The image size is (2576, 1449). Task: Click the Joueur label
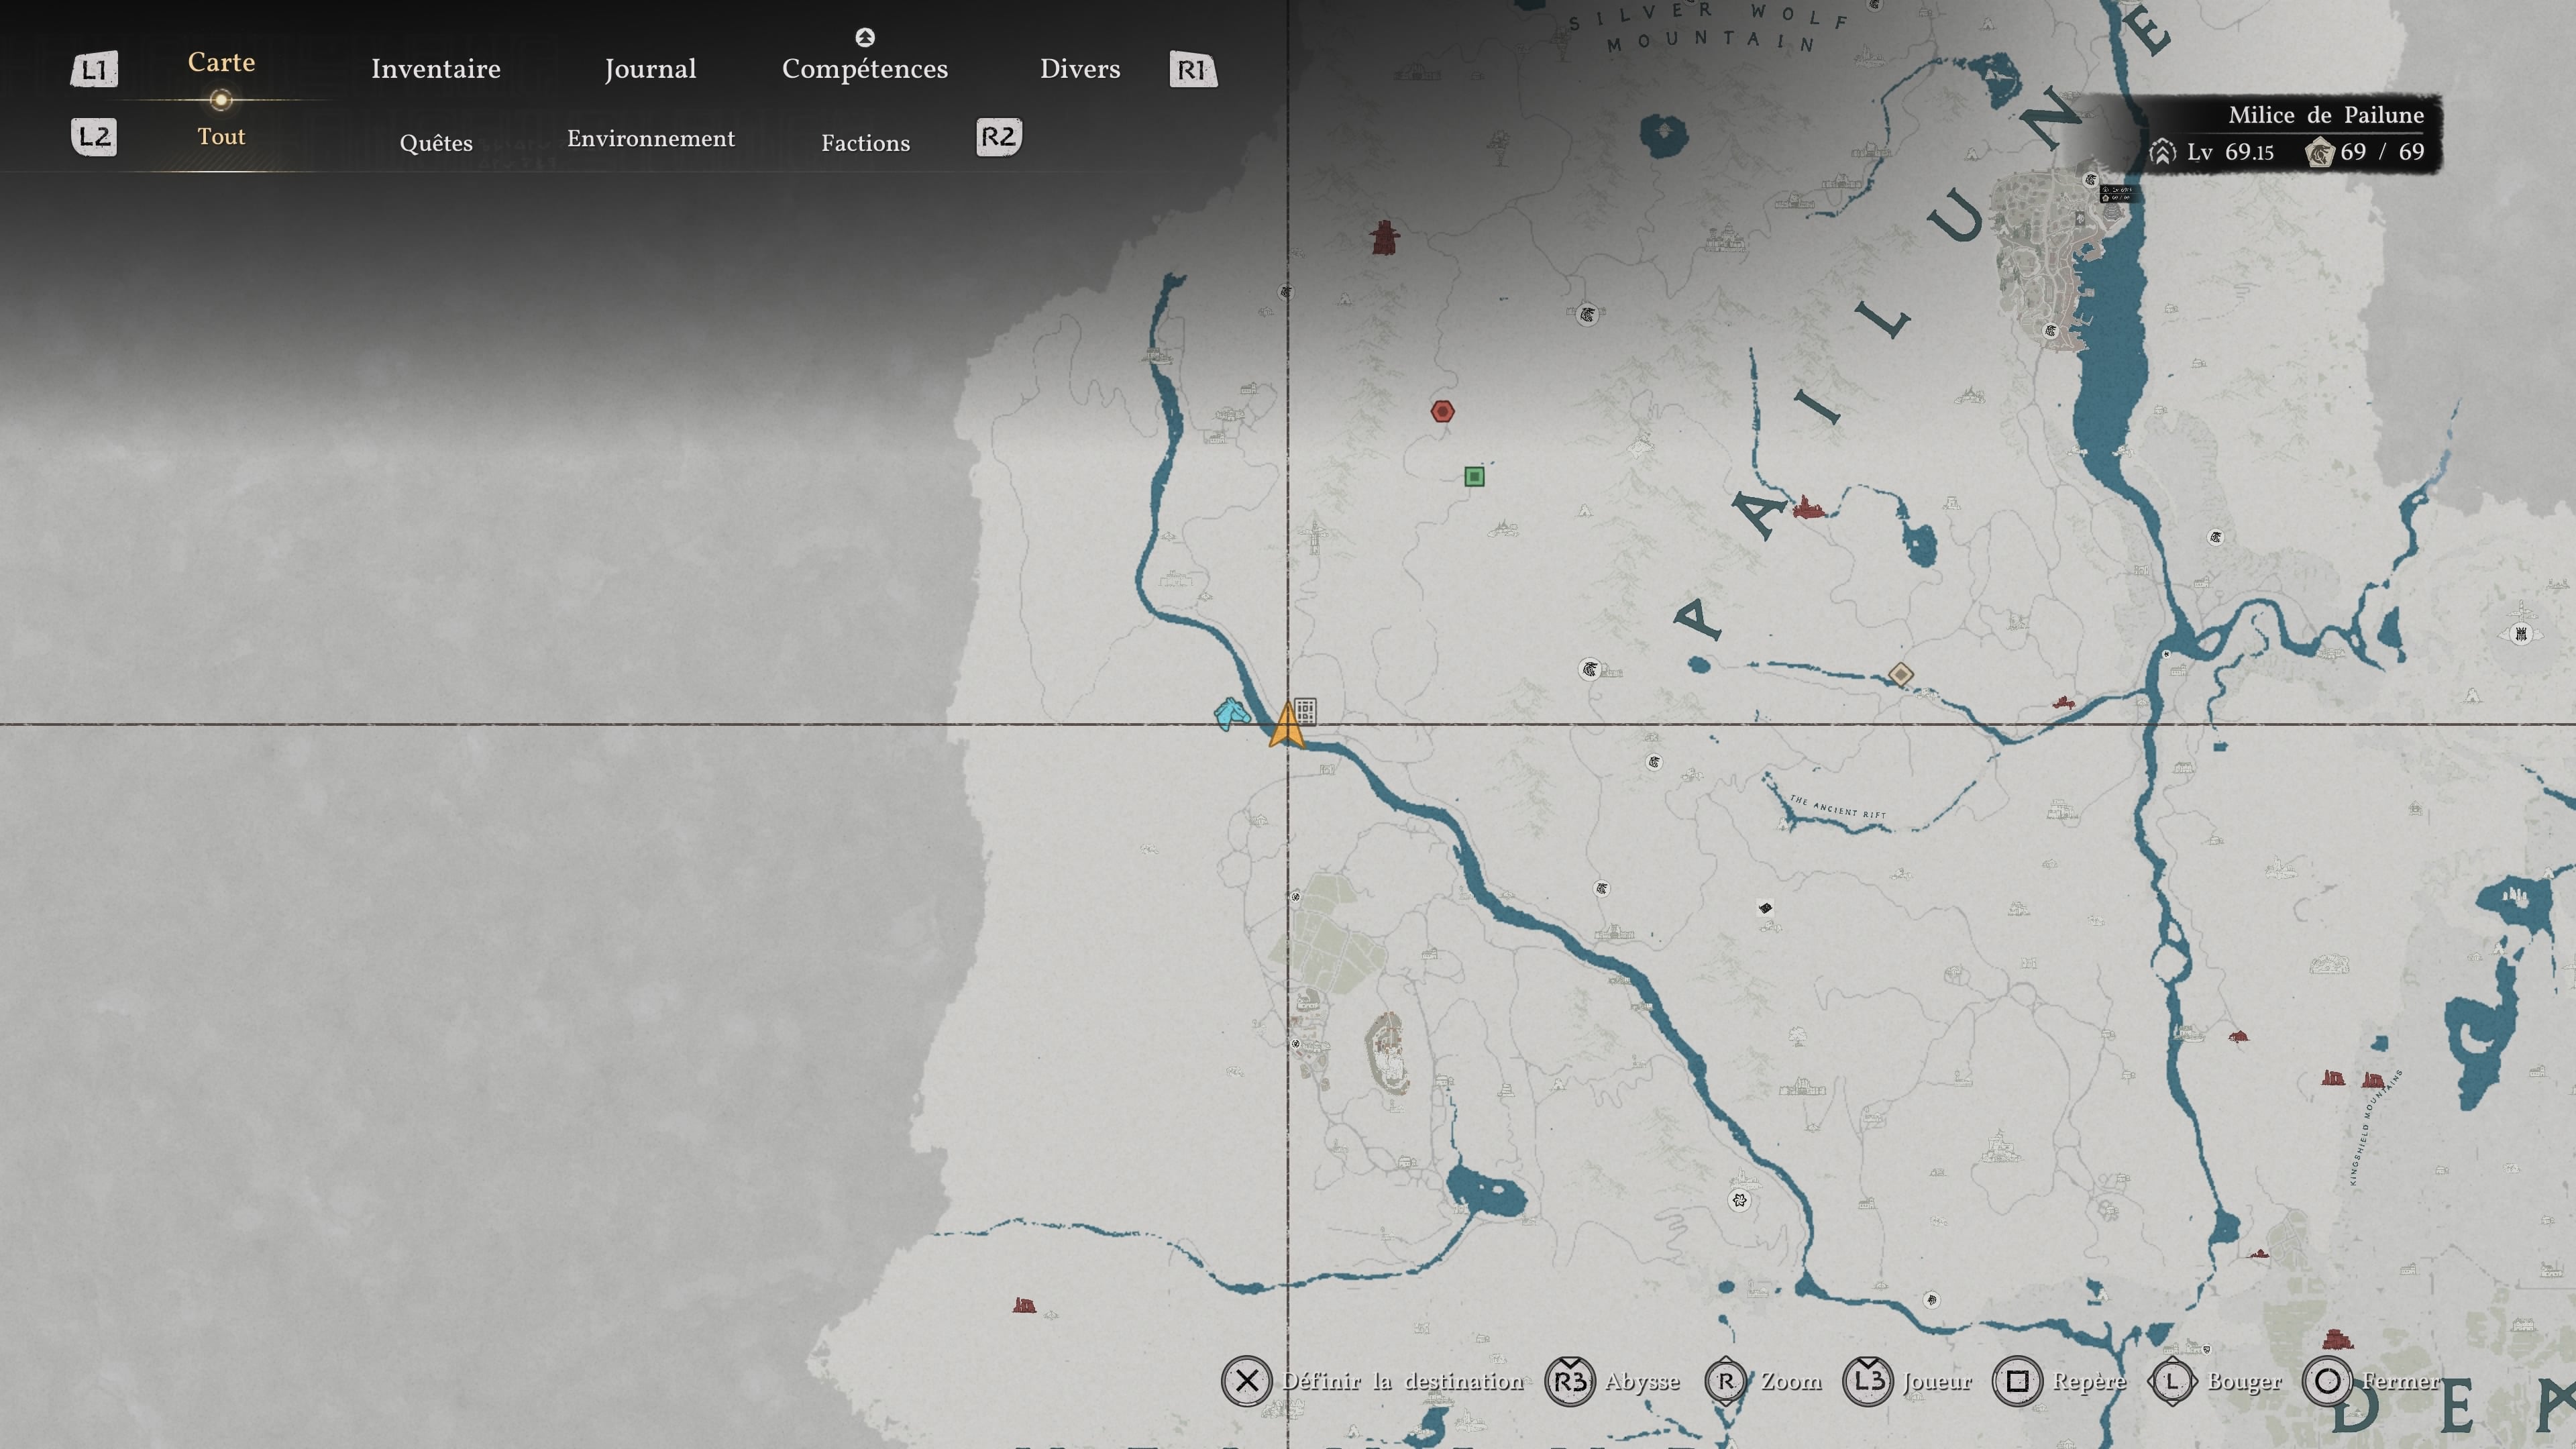click(x=1937, y=1382)
